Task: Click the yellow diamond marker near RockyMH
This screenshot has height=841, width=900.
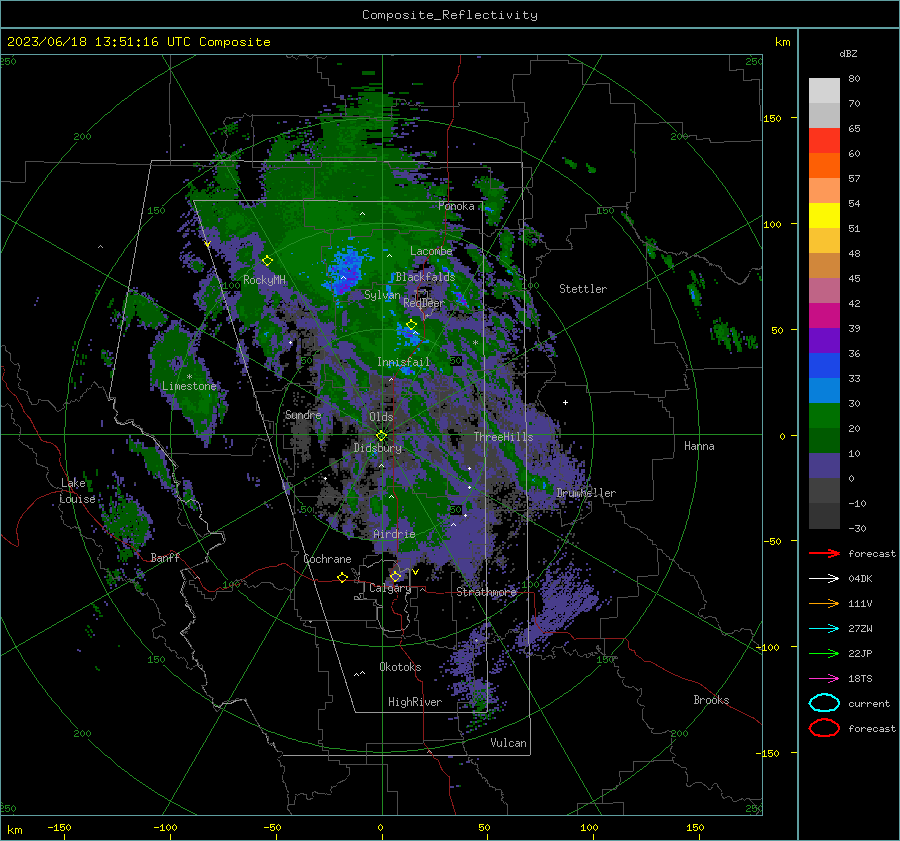Action: click(x=267, y=261)
